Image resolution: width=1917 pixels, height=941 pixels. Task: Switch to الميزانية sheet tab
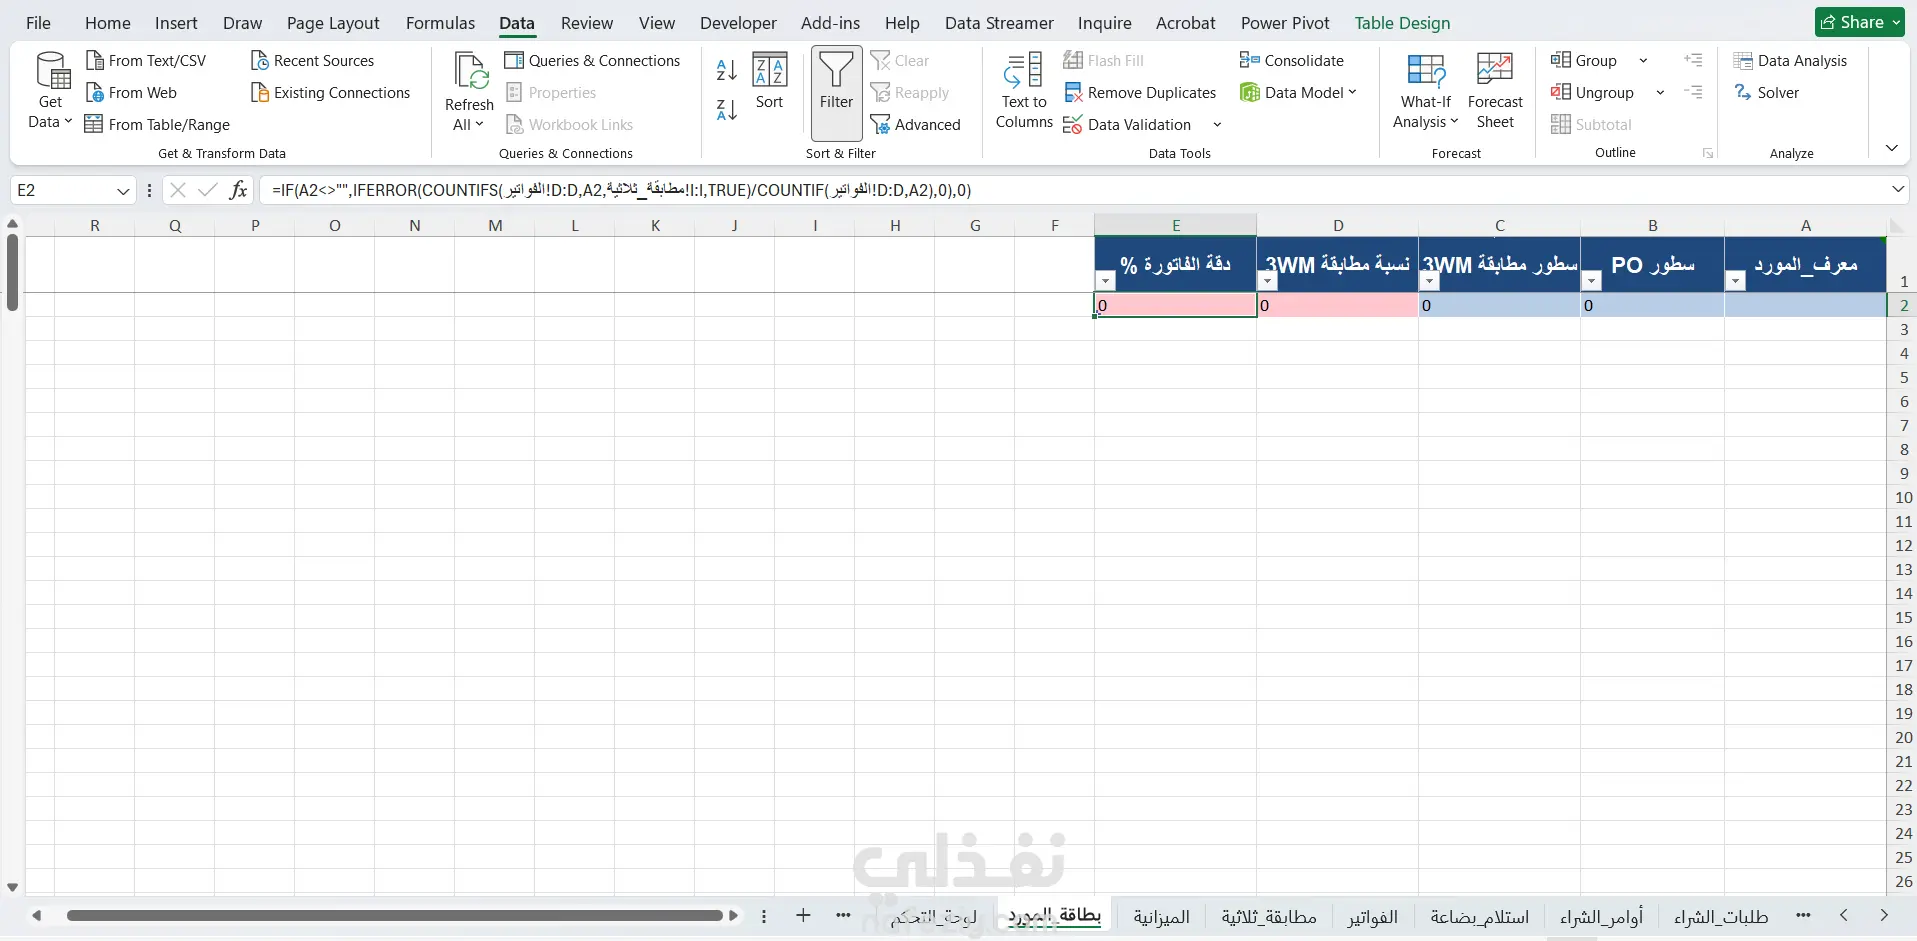tap(1161, 917)
